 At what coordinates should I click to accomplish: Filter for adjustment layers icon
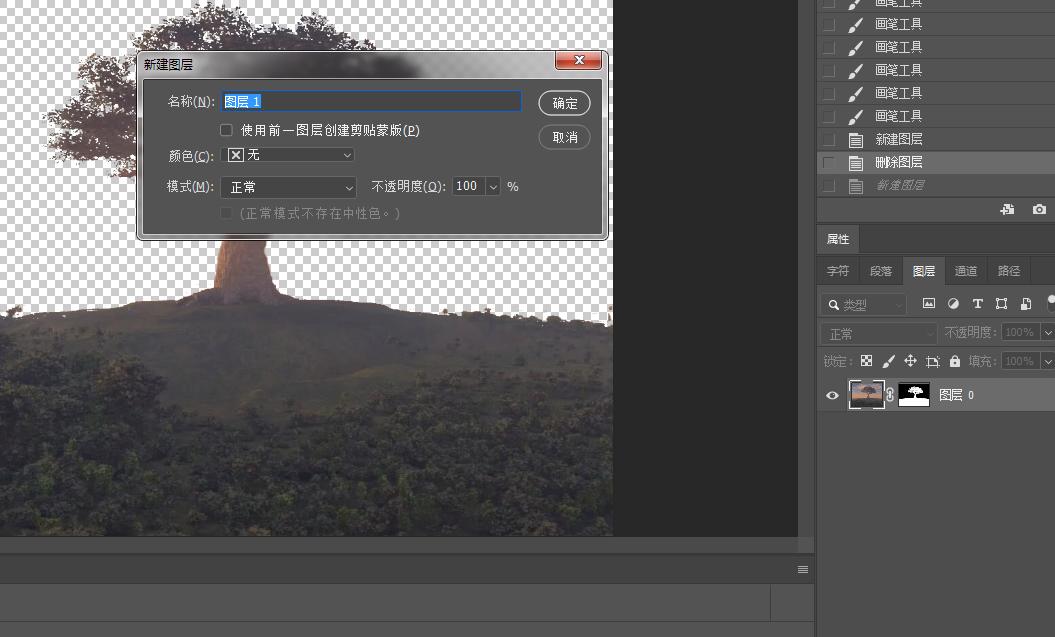[x=953, y=303]
